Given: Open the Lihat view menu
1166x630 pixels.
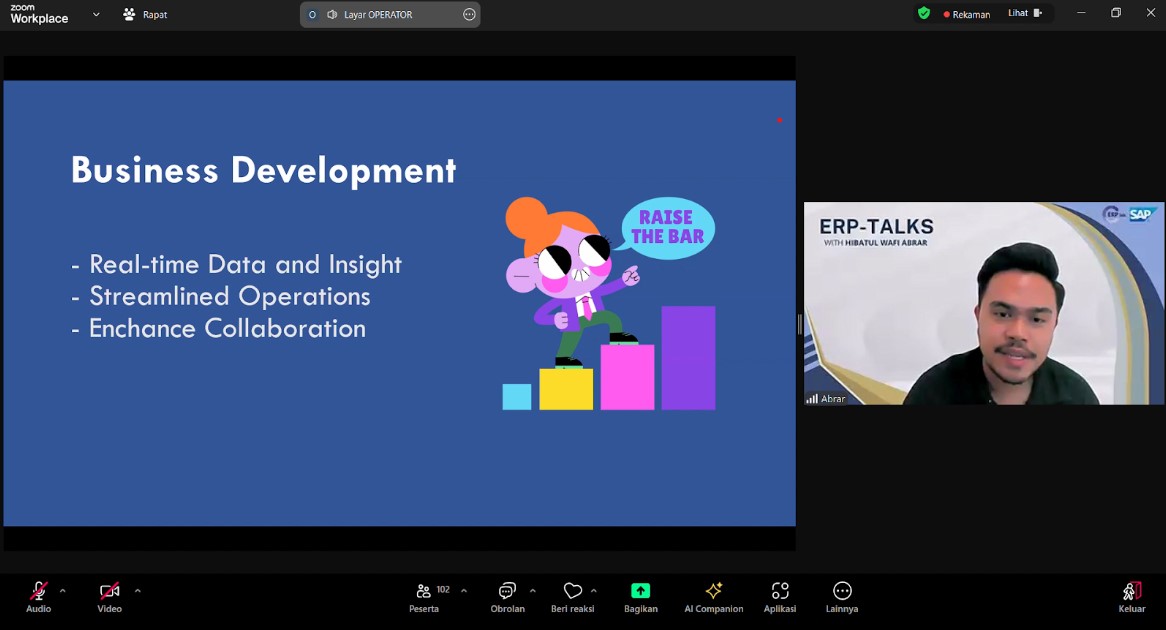Looking at the screenshot, I should coord(1024,14).
